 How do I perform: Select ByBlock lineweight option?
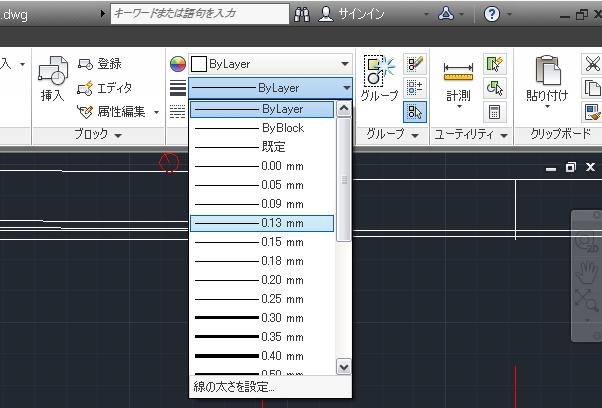tap(262, 128)
